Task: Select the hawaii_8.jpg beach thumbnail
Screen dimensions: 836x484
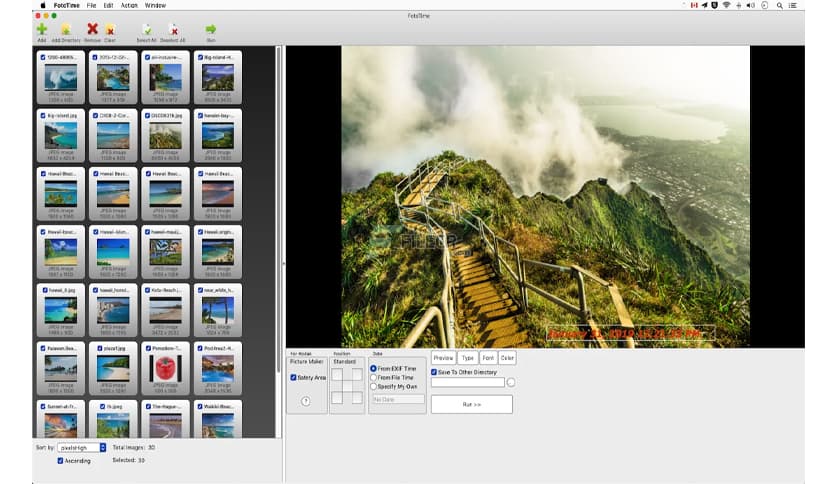Action: 61,311
